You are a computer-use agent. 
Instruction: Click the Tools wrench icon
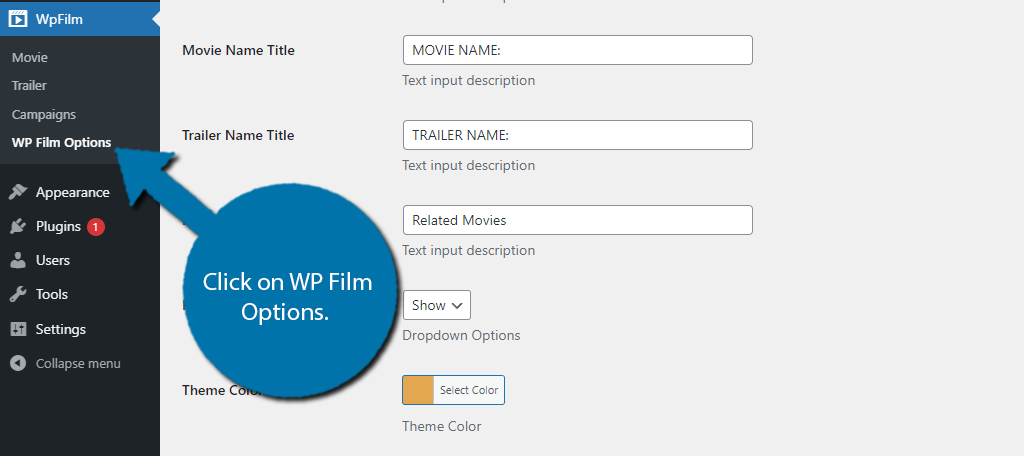pyautogui.click(x=18, y=294)
